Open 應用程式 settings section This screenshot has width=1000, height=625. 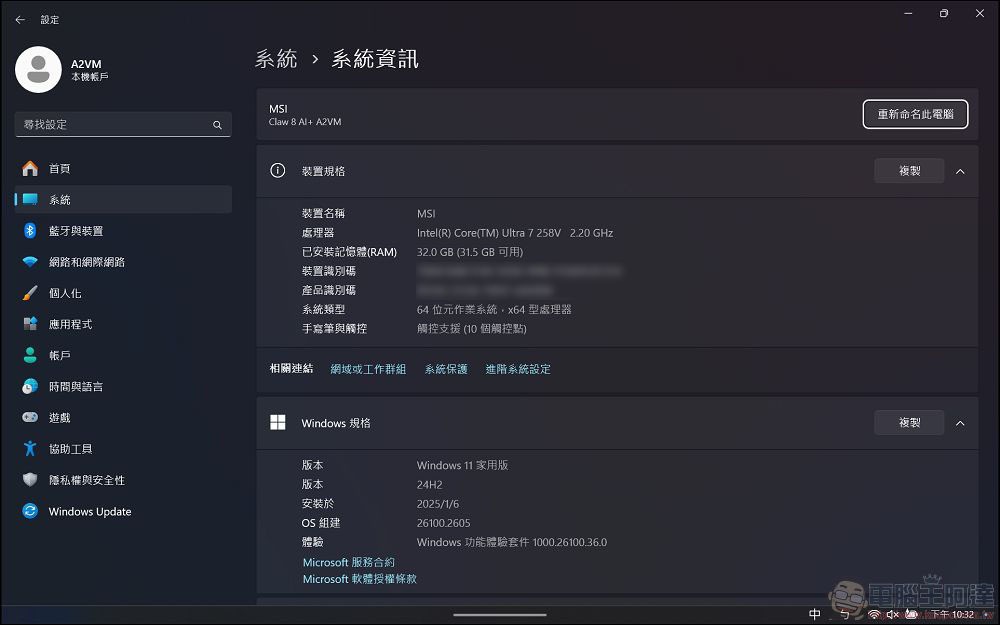123,324
